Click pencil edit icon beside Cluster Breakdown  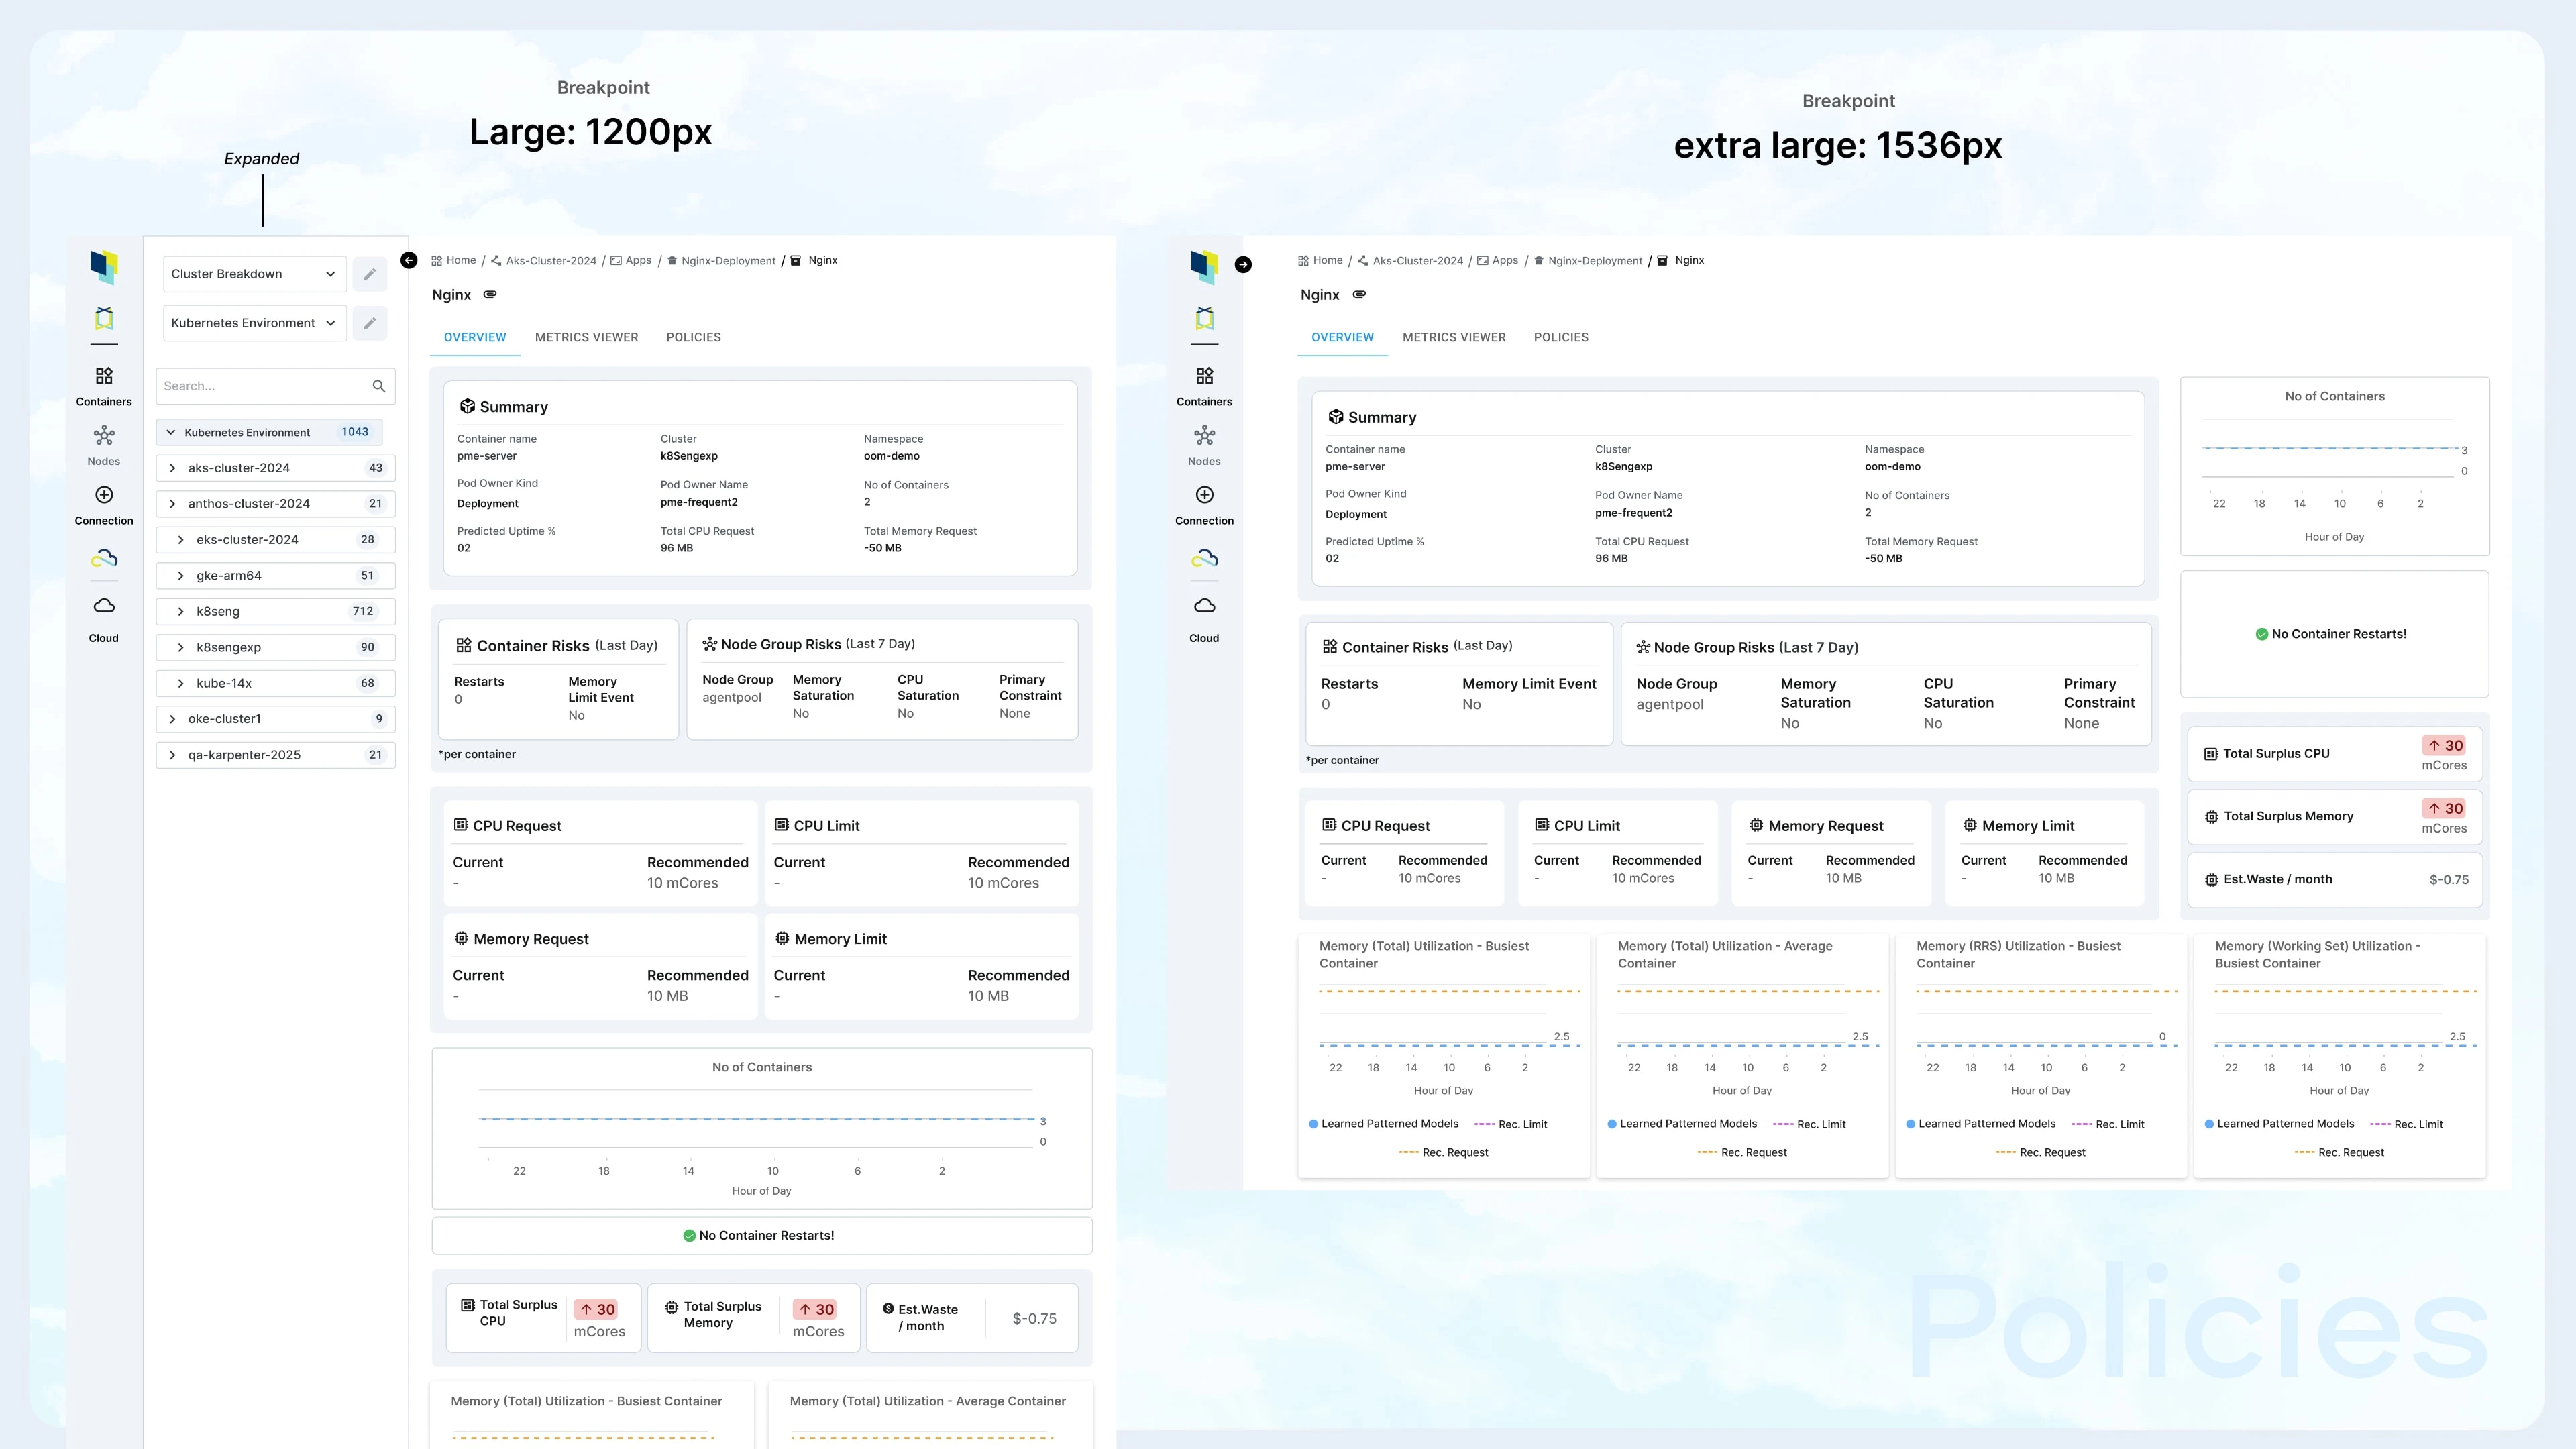tap(369, 274)
